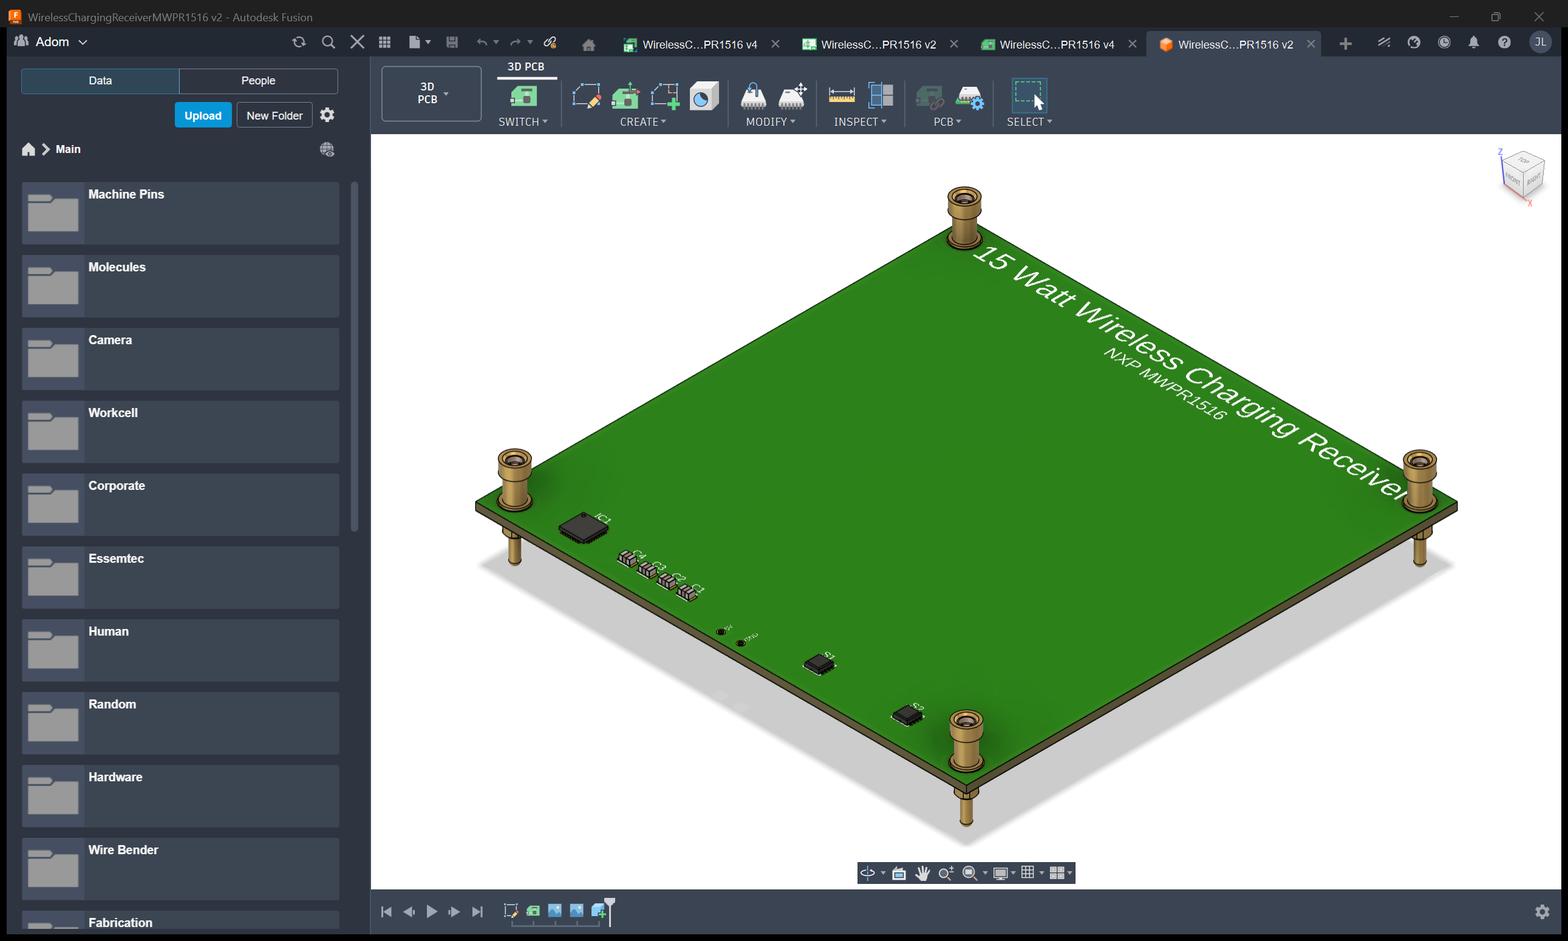This screenshot has height=941, width=1568.
Task: Open the JL user profile button
Action: (1540, 42)
